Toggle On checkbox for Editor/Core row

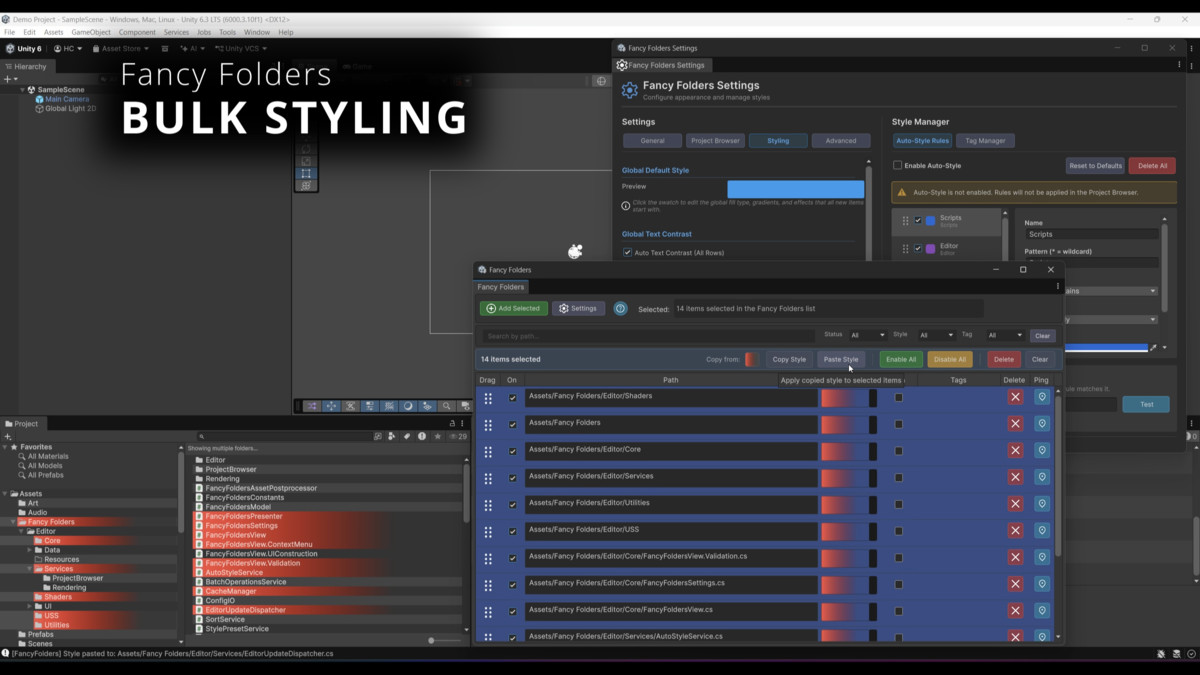coord(513,451)
